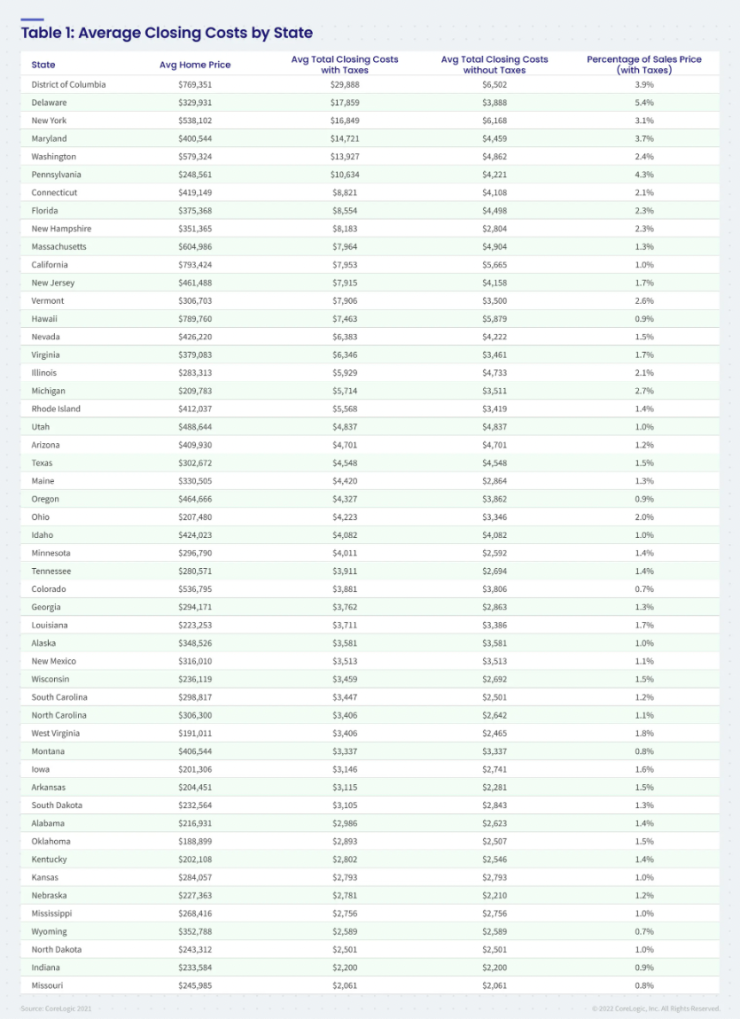The image size is (740, 1019).
Task: Click the CoreLogic copyright notice in the footer
Action: pos(654,1007)
